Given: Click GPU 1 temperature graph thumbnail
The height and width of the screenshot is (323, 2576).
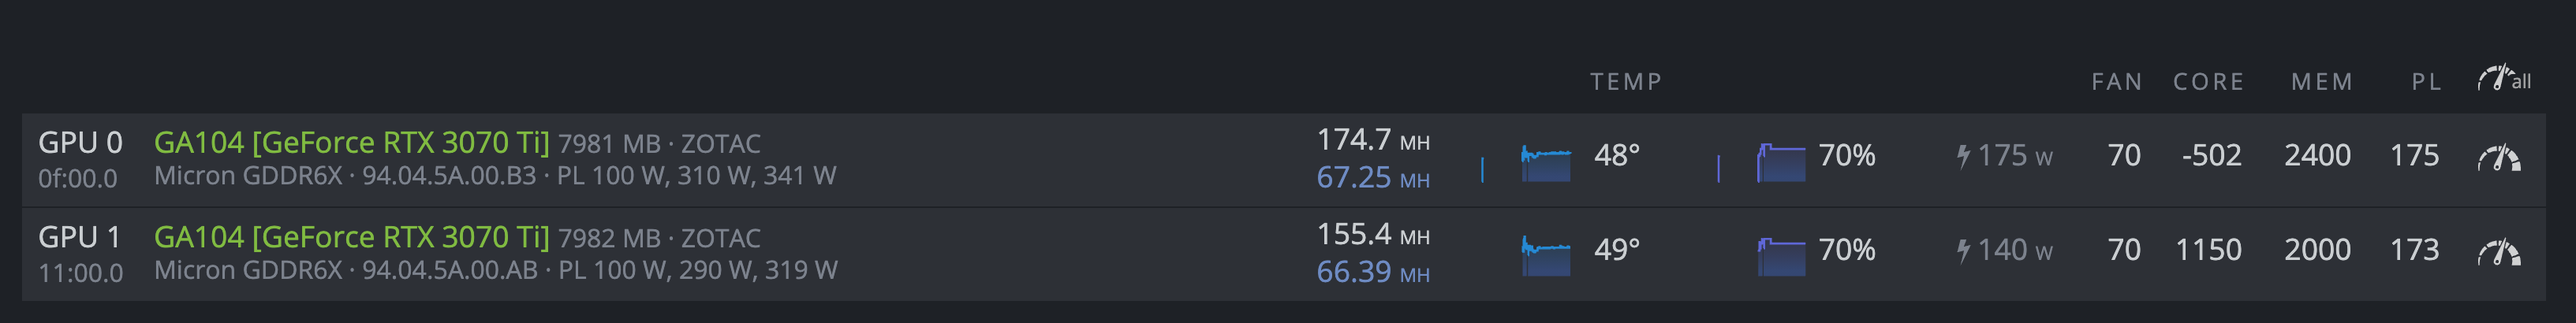Looking at the screenshot, I should [x=1545, y=256].
